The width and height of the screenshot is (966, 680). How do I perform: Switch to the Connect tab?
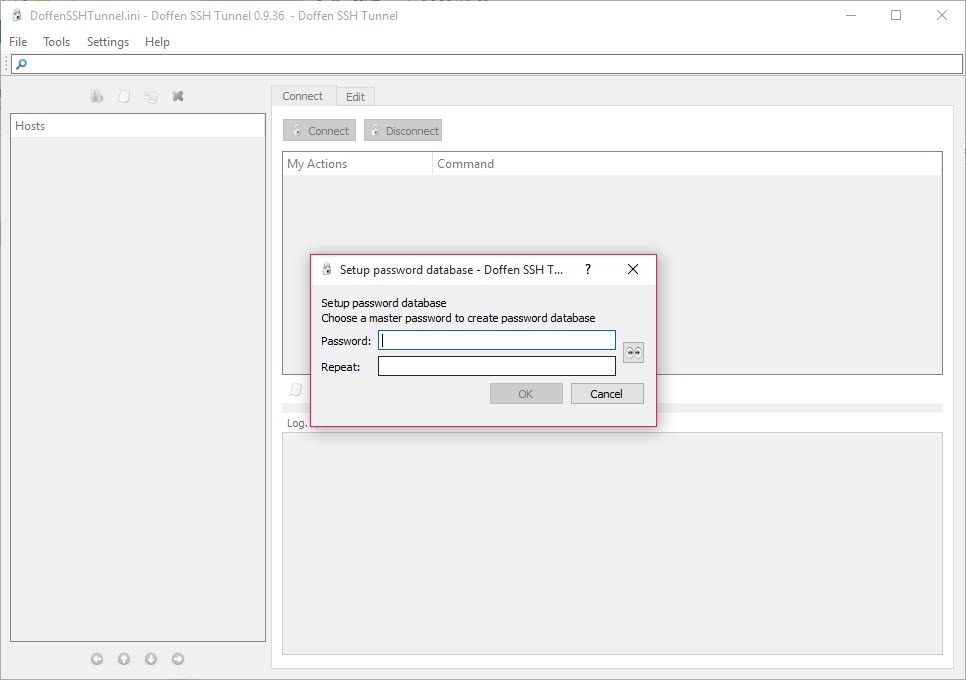point(302,96)
